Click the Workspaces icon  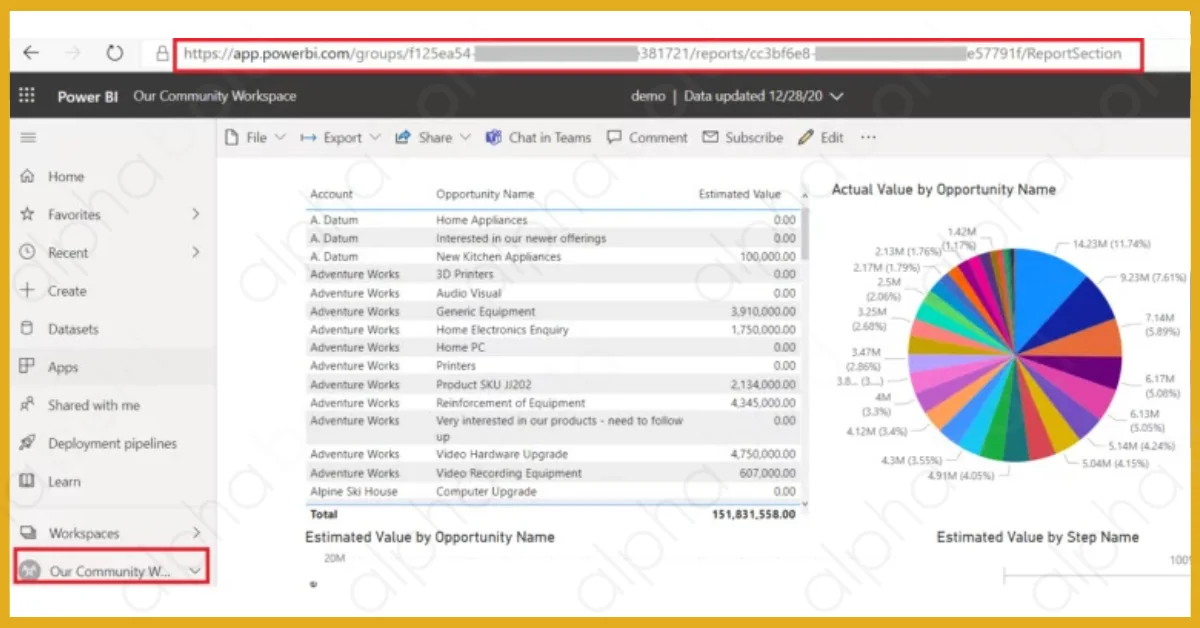tap(28, 534)
